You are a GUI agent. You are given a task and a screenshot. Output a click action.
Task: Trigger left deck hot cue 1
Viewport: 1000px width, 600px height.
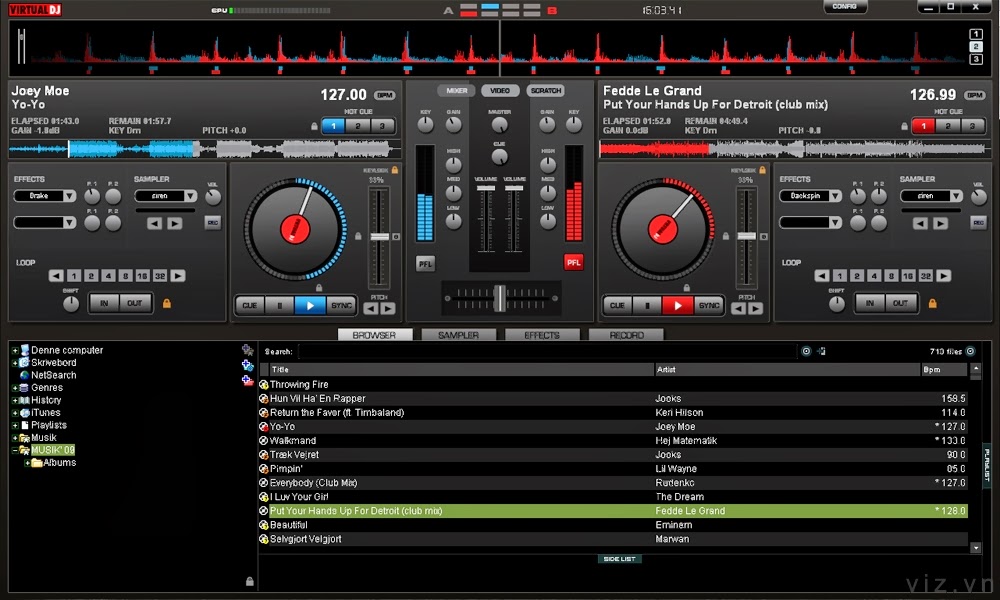(334, 126)
